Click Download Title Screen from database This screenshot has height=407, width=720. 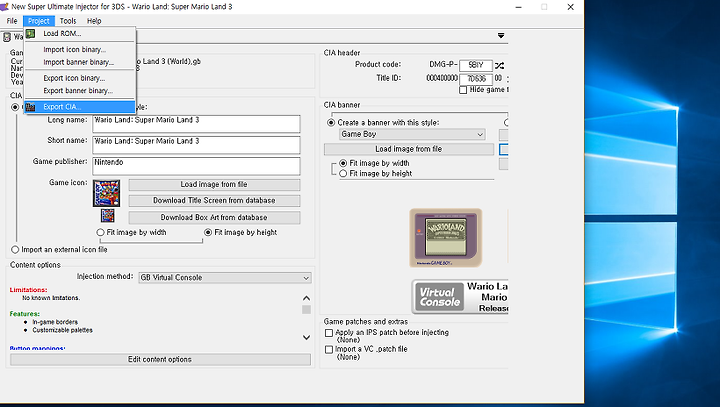(x=214, y=201)
